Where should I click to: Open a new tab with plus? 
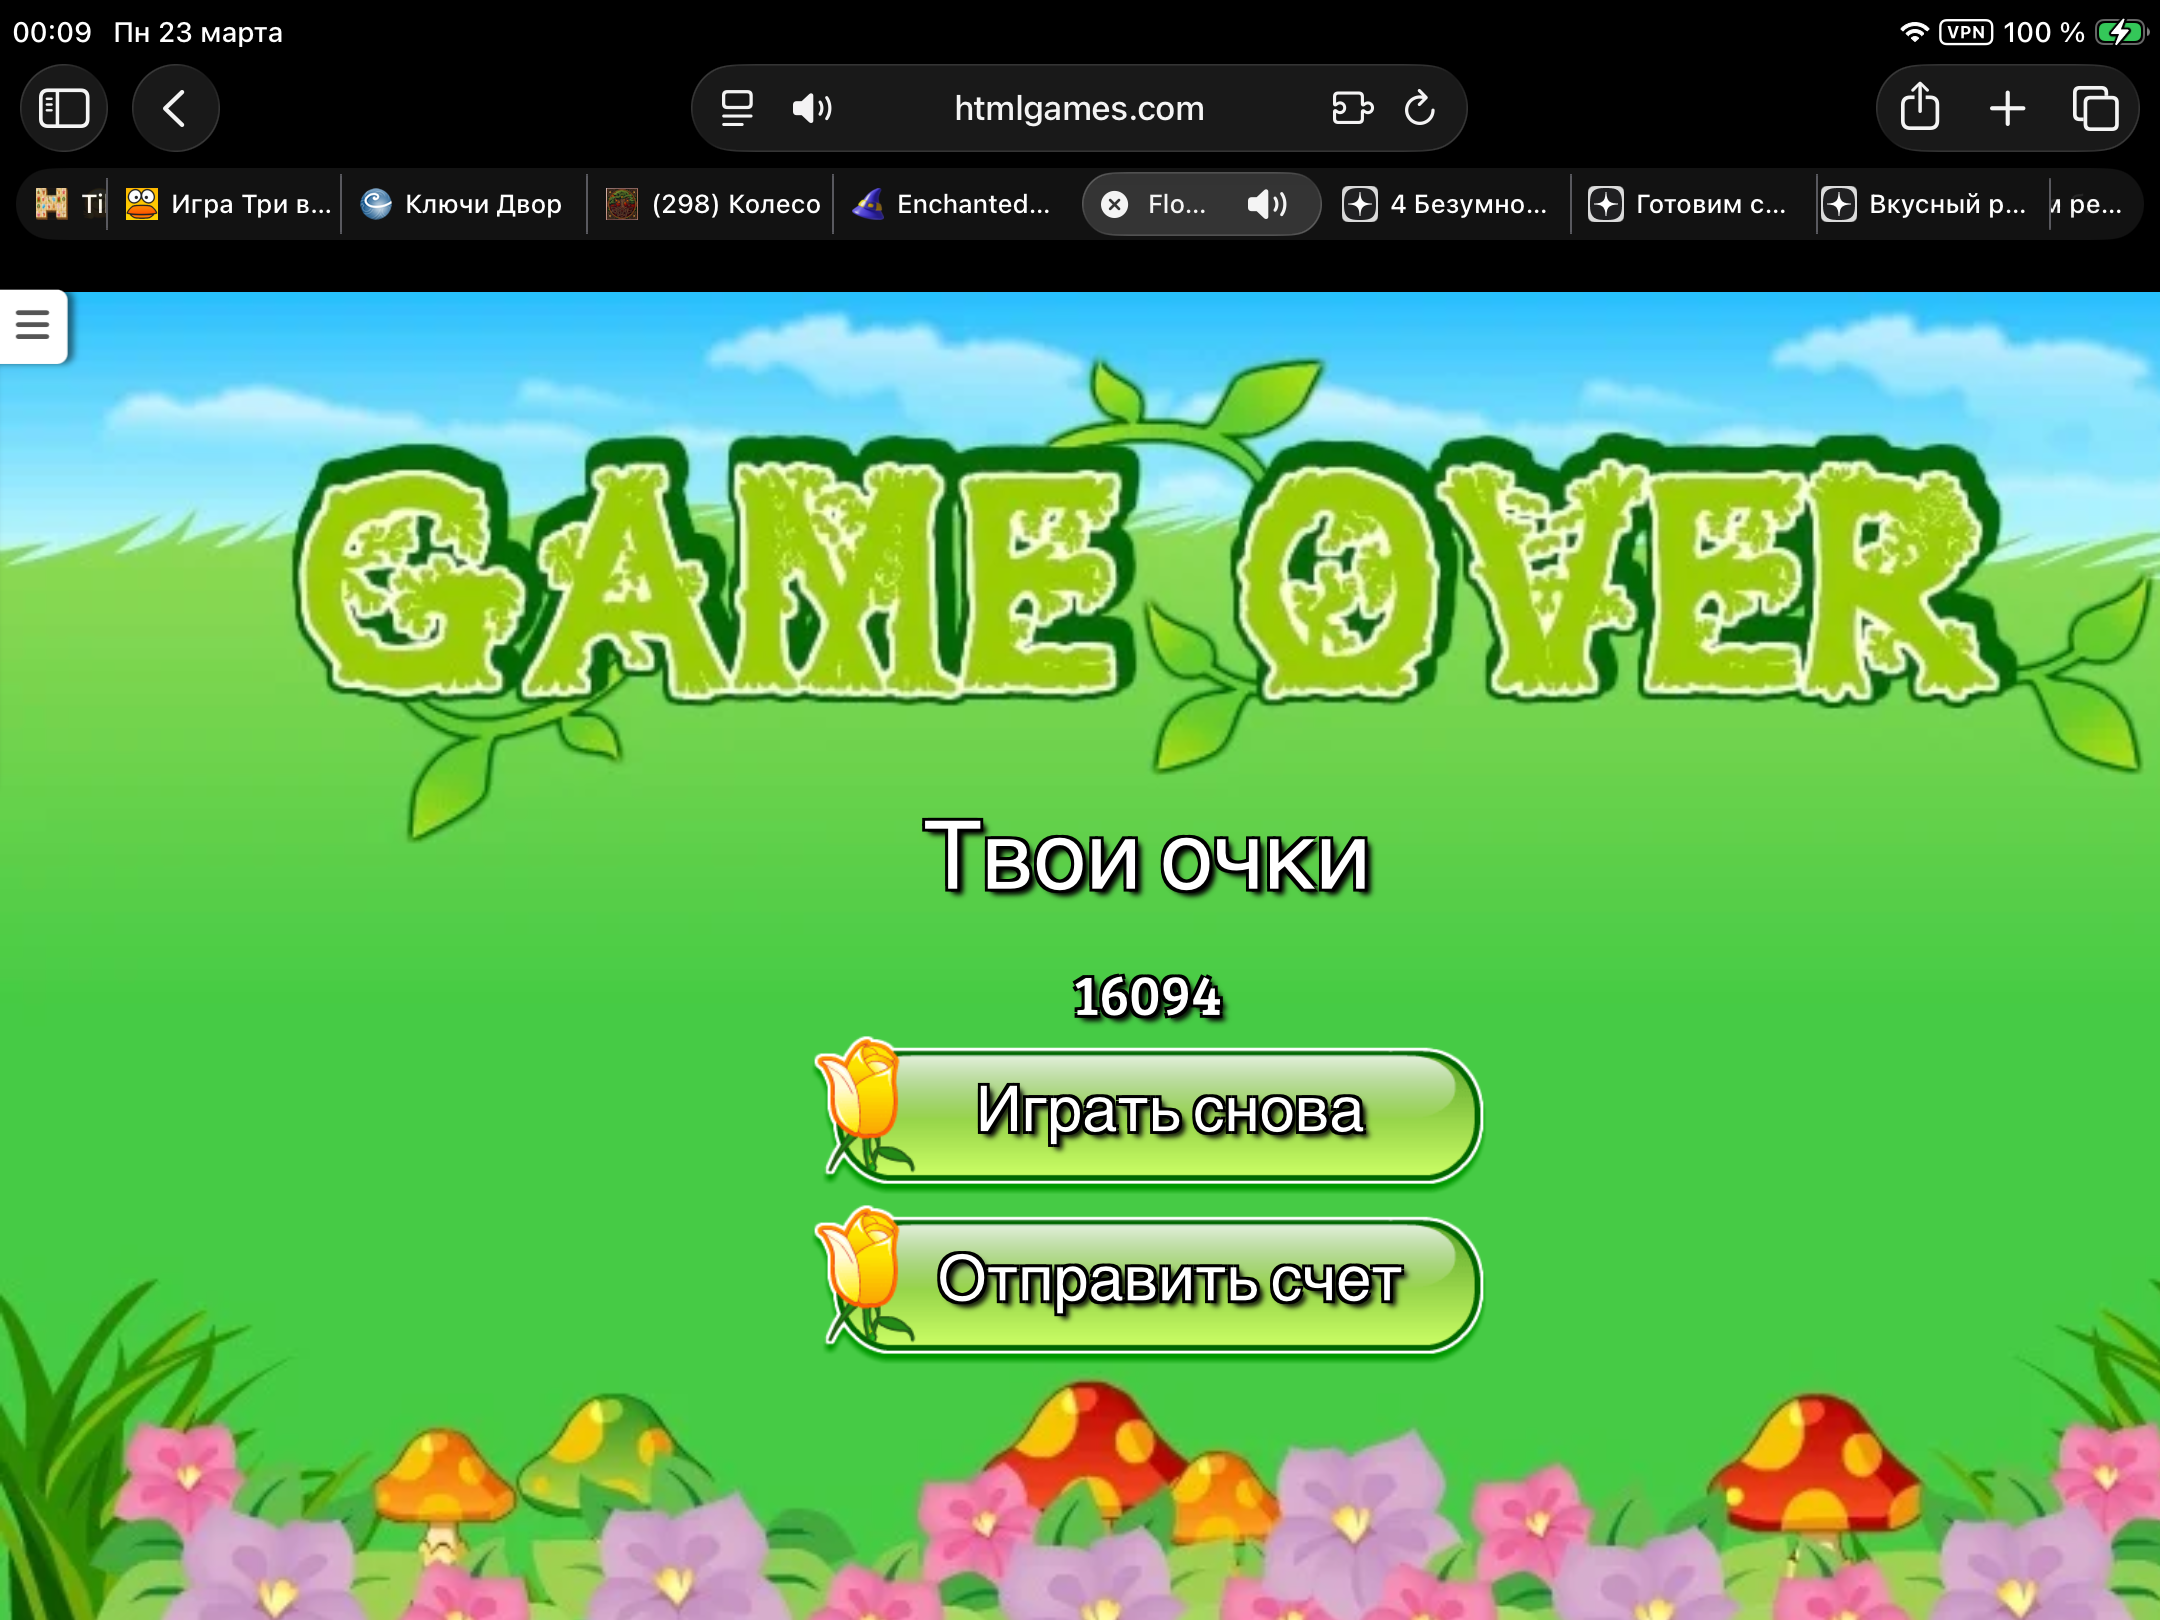[x=2007, y=108]
